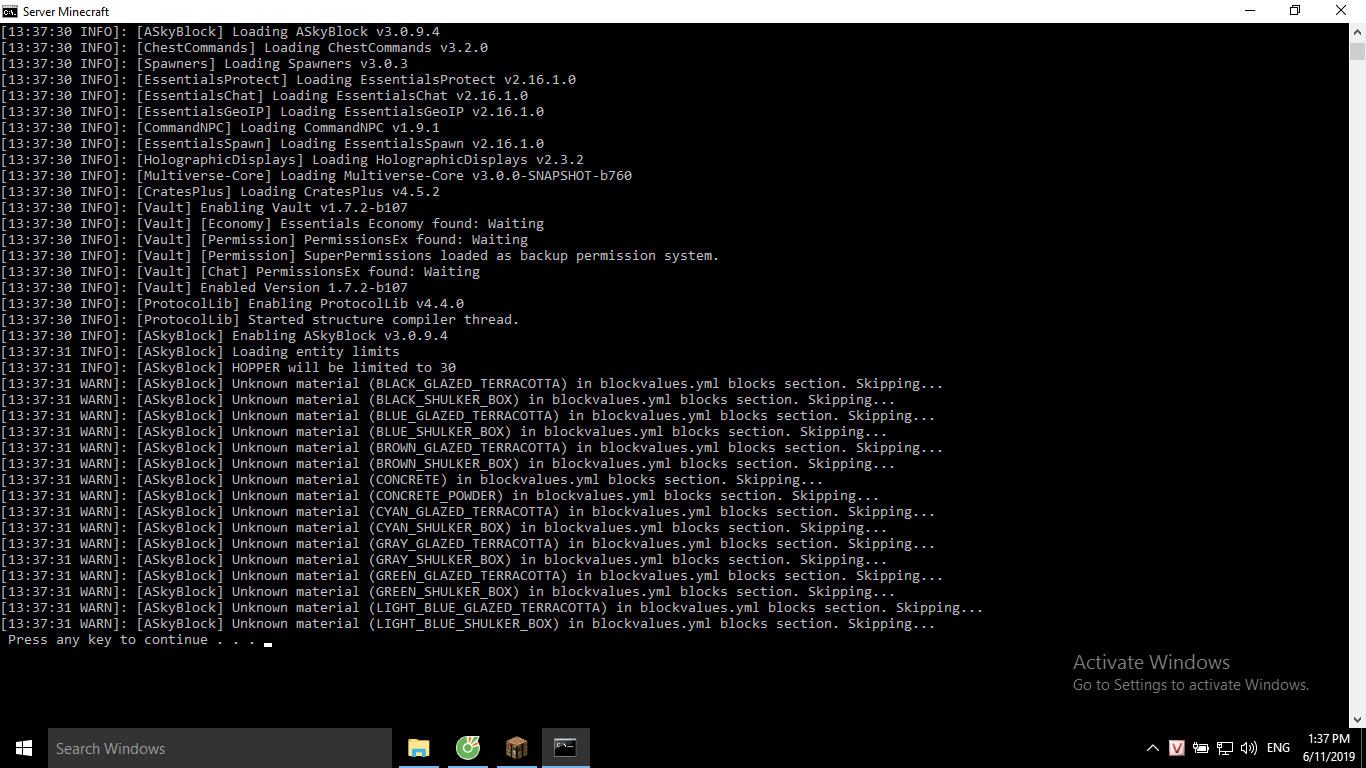Click '[Permission] PermissionsEx found: Waiting' text
The height and width of the screenshot is (768, 1366).
[x=364, y=240]
